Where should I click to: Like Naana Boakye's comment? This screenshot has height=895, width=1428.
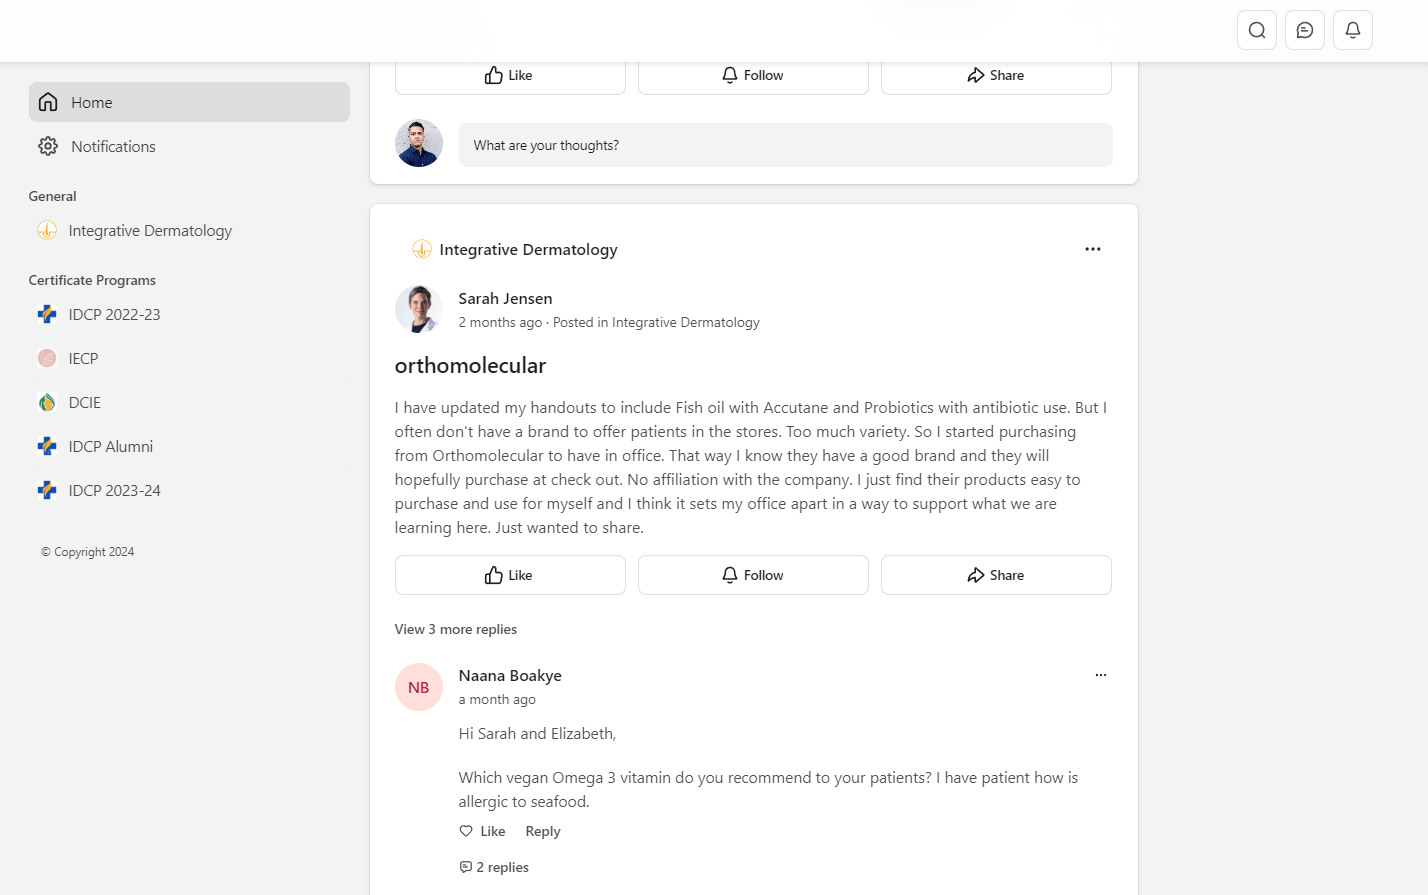483,831
